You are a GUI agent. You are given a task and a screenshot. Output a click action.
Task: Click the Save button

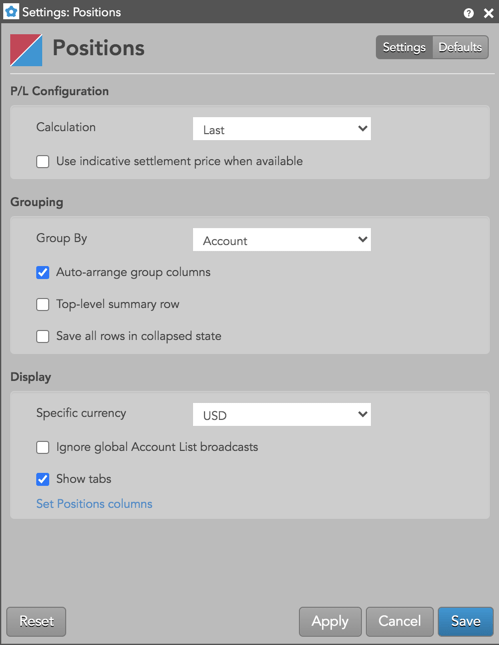466,622
